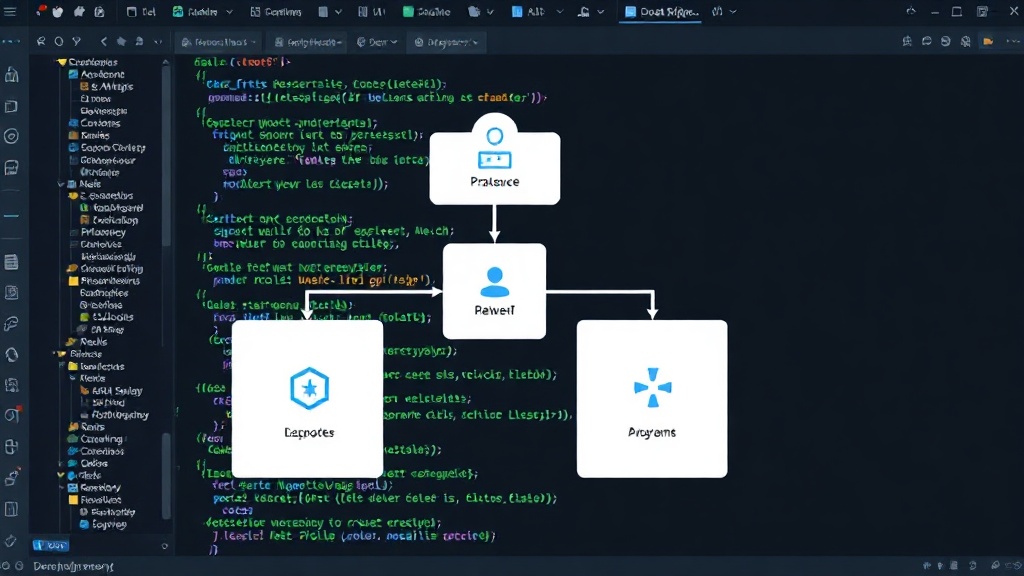
Task: Click the activity bar icon with the red badge
Action: (12, 415)
